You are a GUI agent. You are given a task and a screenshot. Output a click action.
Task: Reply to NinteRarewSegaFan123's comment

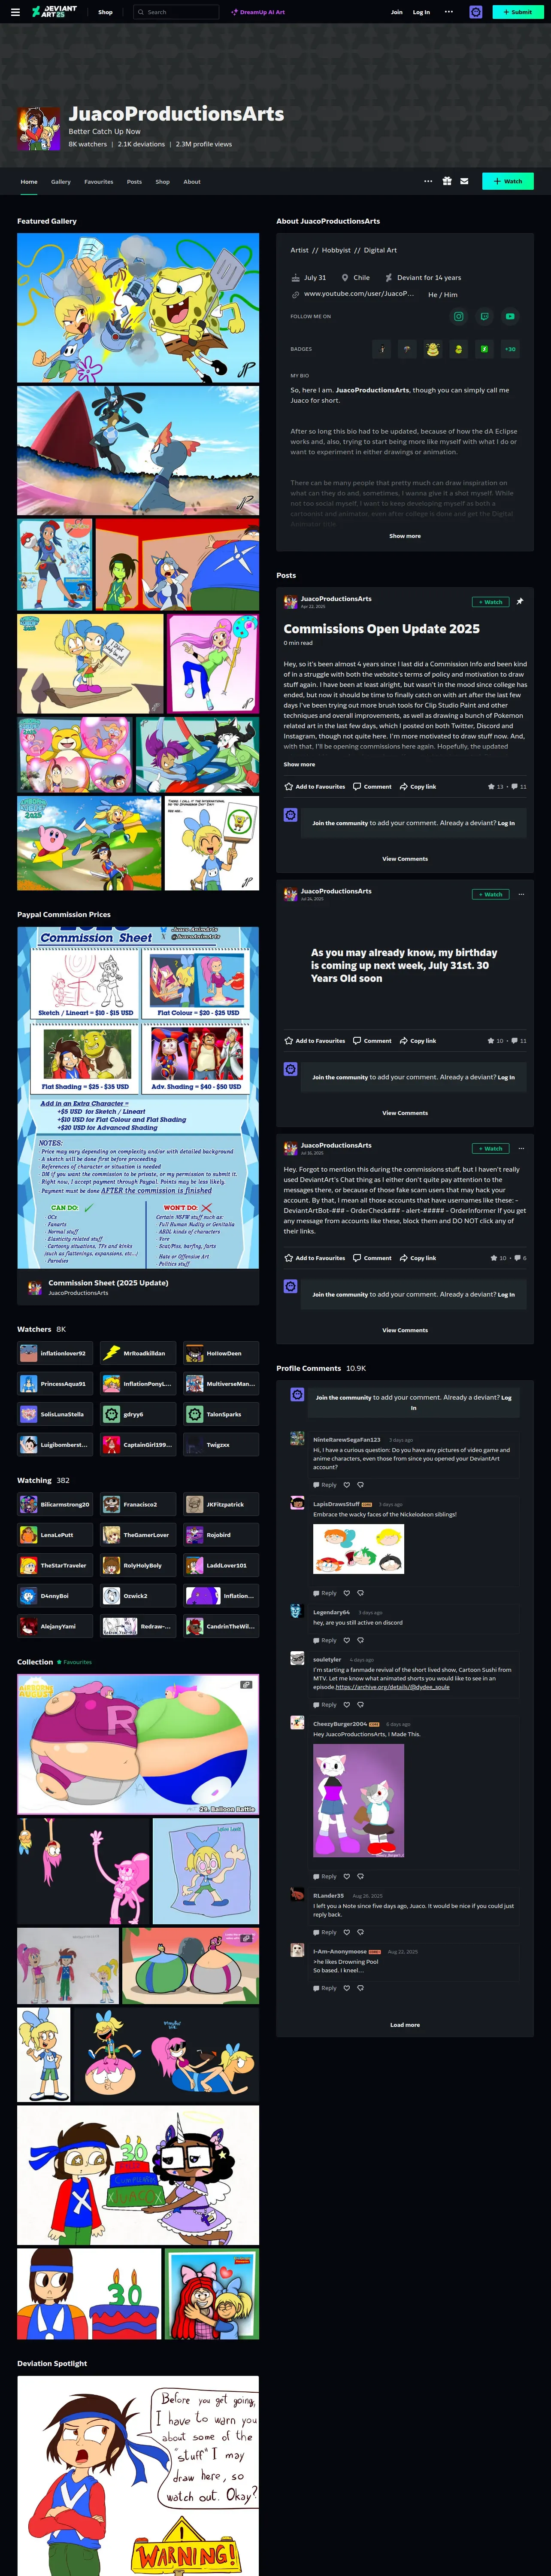click(325, 1485)
